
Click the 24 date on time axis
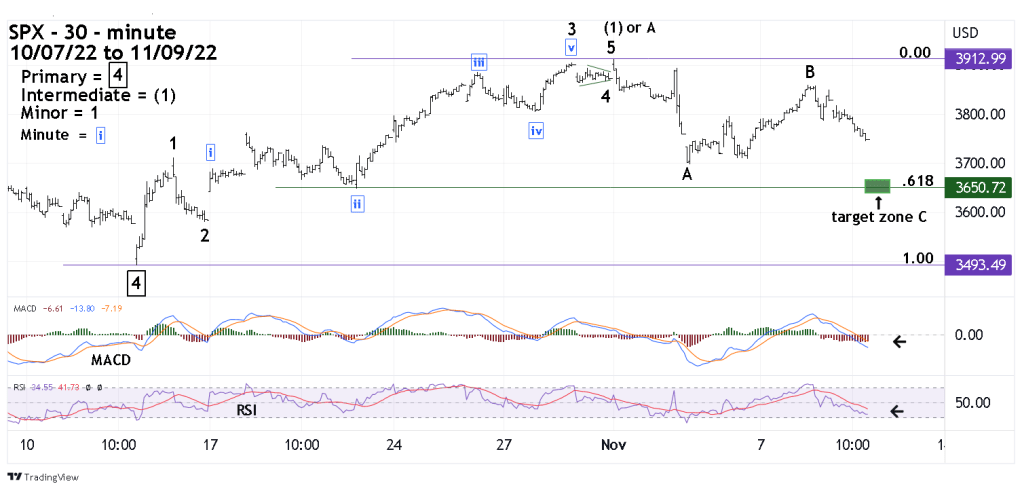click(x=394, y=443)
